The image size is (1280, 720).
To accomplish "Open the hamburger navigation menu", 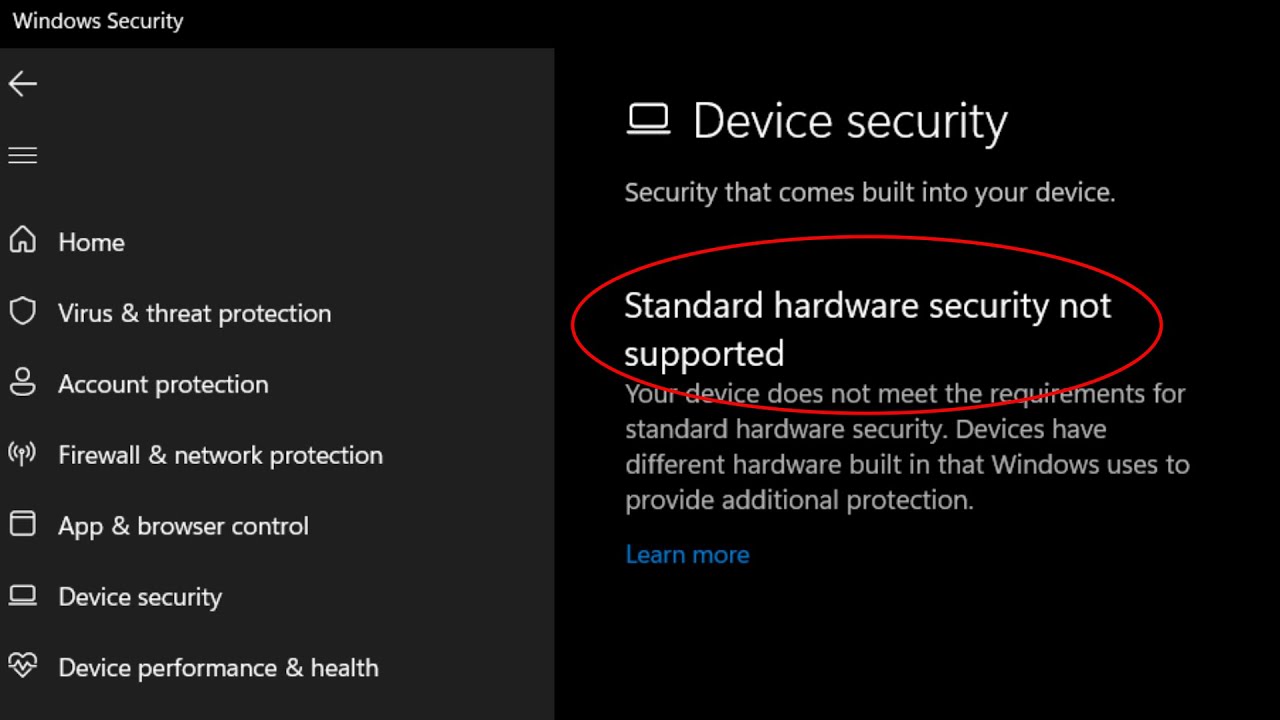I will pyautogui.click(x=23, y=155).
